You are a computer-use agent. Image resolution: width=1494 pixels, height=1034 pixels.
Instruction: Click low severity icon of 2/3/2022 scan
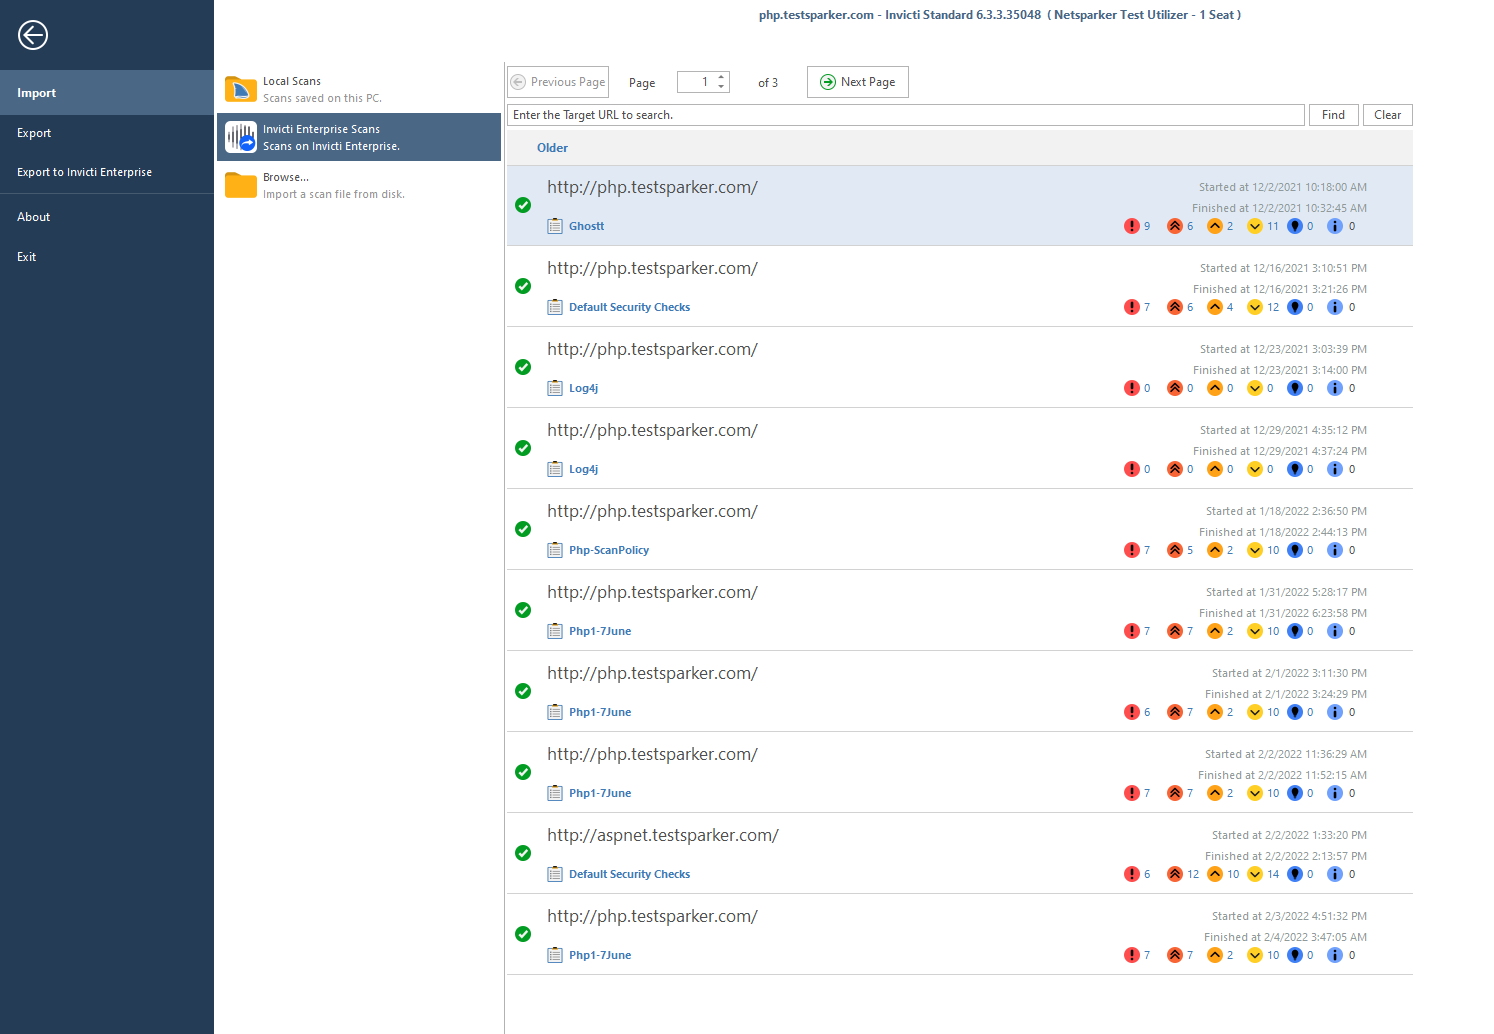pos(1255,955)
